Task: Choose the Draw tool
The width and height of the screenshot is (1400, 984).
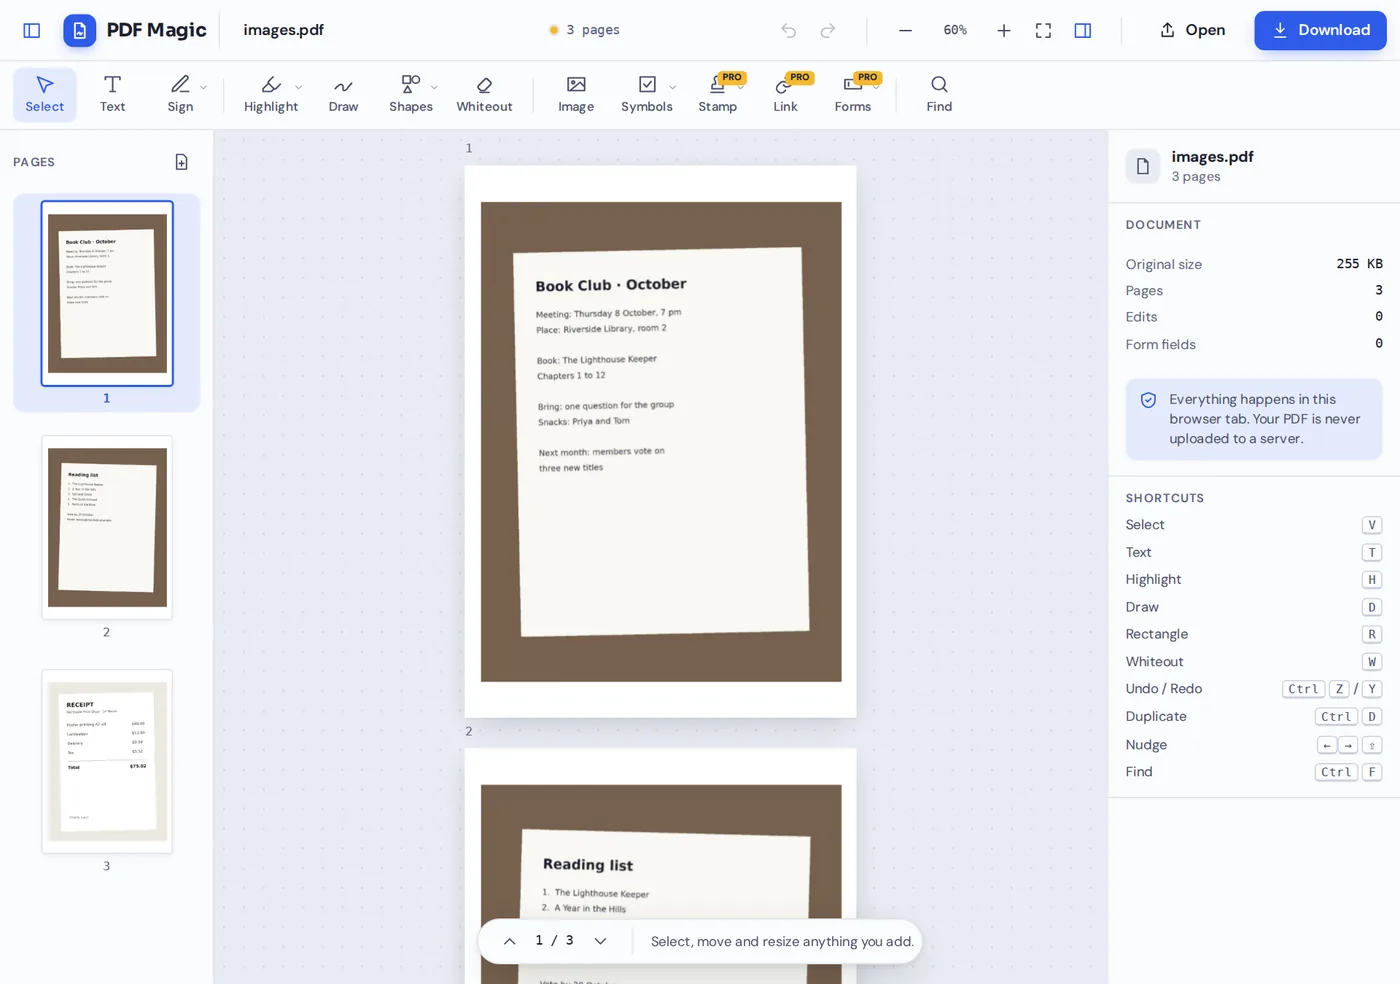Action: pos(343,94)
